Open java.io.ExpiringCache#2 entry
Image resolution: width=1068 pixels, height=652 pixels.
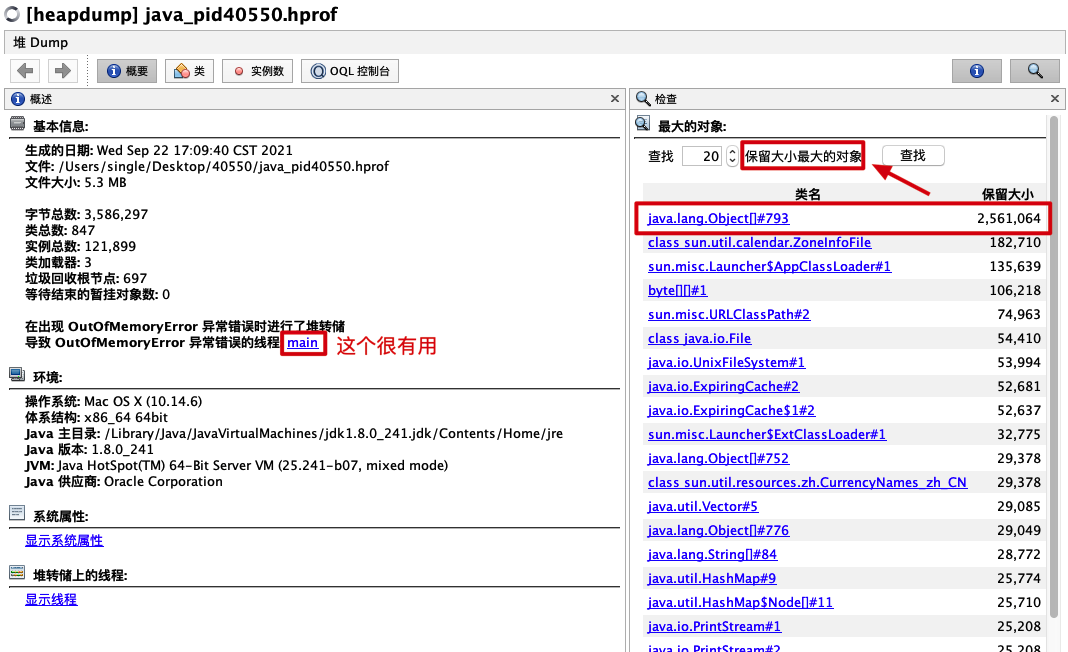point(723,386)
